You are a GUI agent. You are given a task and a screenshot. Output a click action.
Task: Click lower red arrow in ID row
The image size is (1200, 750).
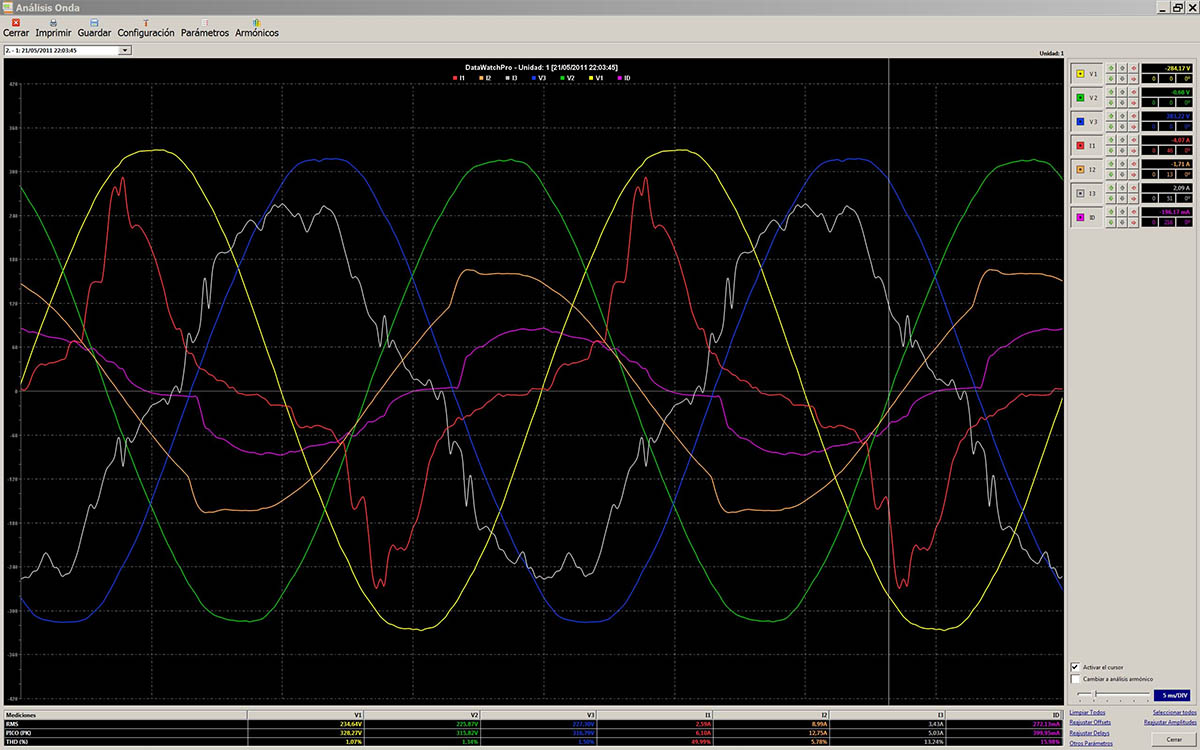coord(1134,223)
